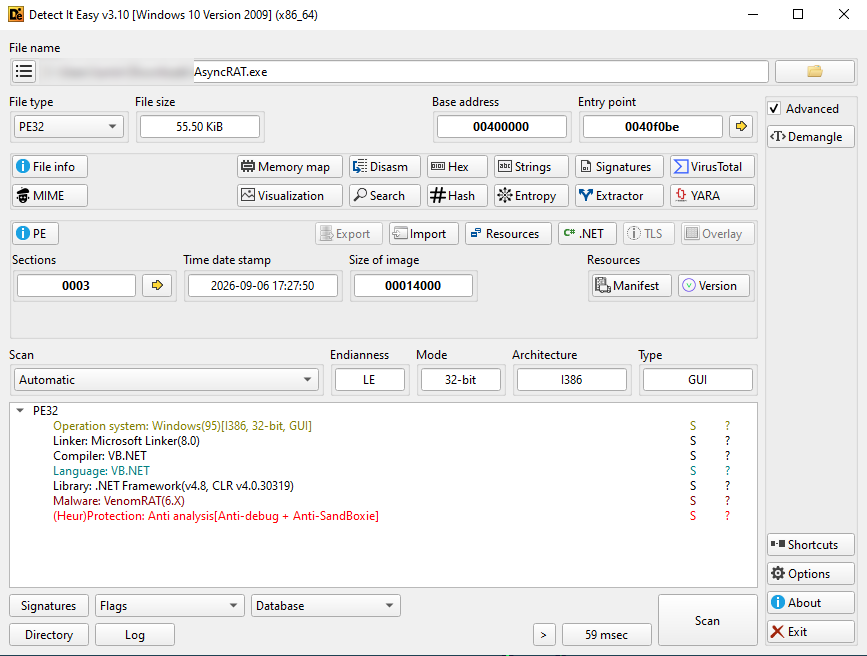Image resolution: width=867 pixels, height=656 pixels.
Task: Open Visualization
Action: pyautogui.click(x=290, y=195)
